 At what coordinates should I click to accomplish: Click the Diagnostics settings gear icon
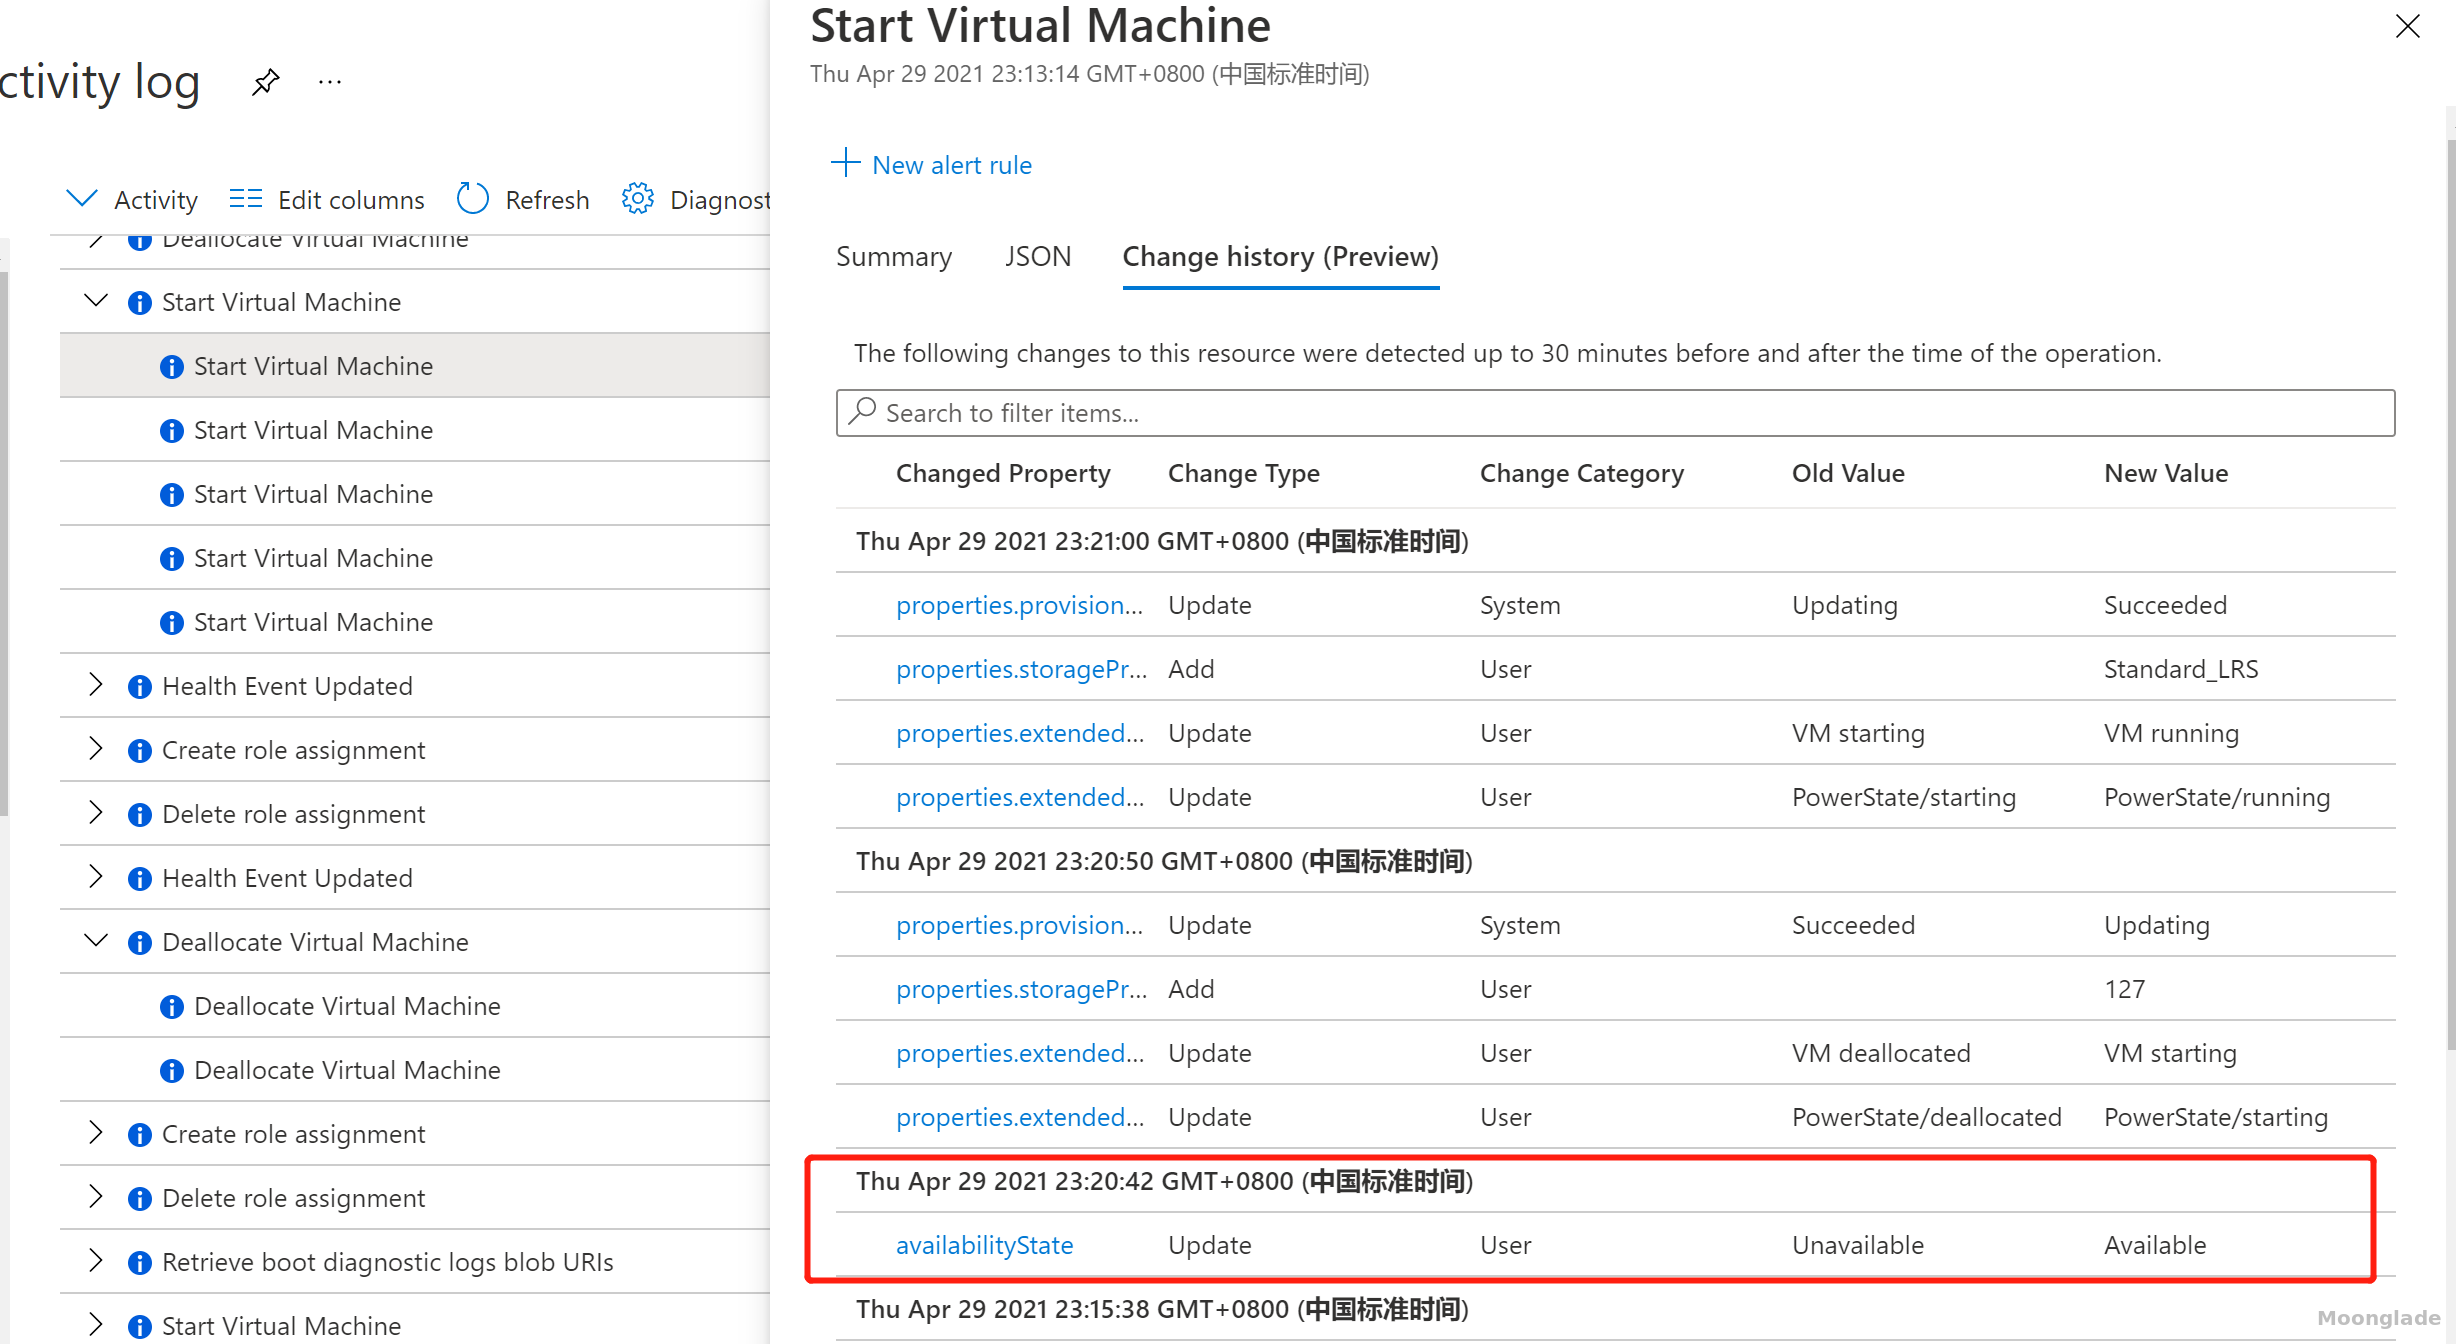(638, 199)
